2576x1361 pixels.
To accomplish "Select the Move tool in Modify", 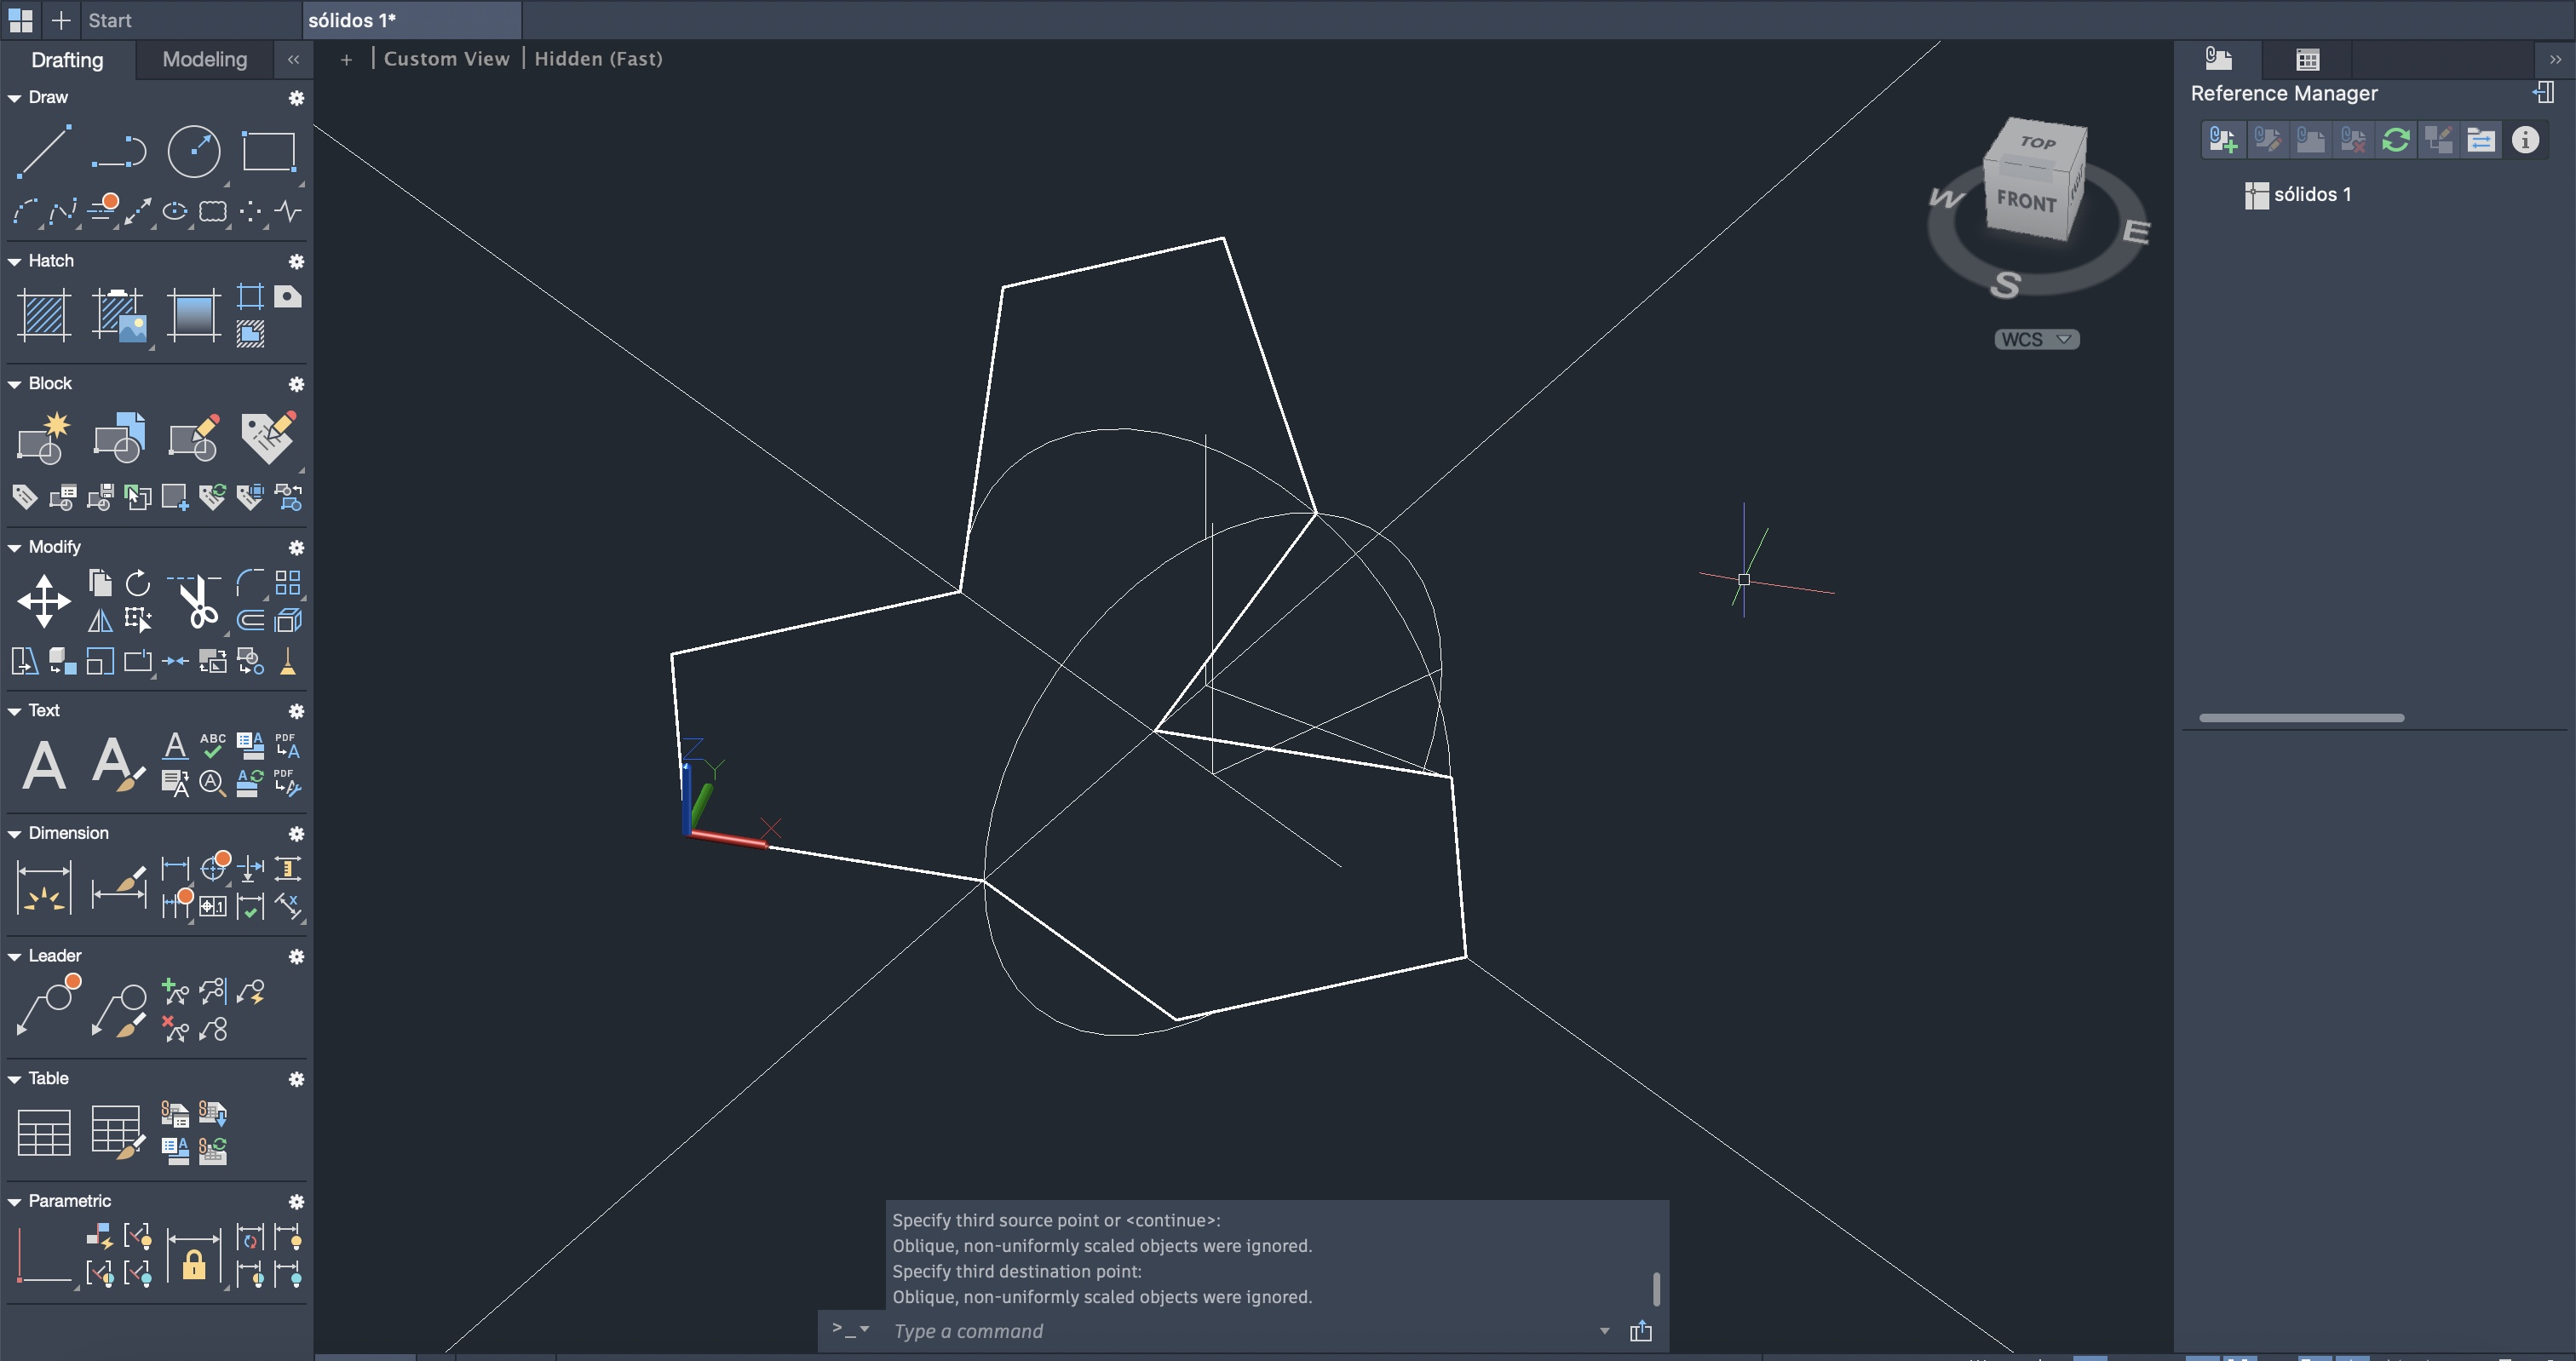I will pos(44,601).
